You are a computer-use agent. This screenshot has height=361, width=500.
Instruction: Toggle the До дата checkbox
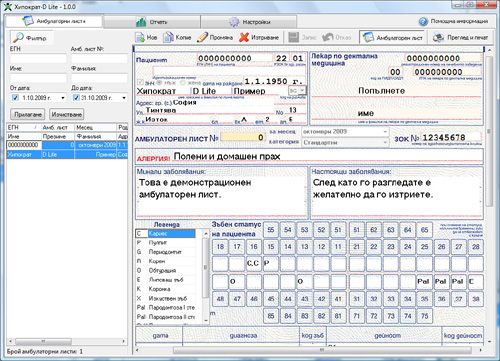pyautogui.click(x=76, y=98)
